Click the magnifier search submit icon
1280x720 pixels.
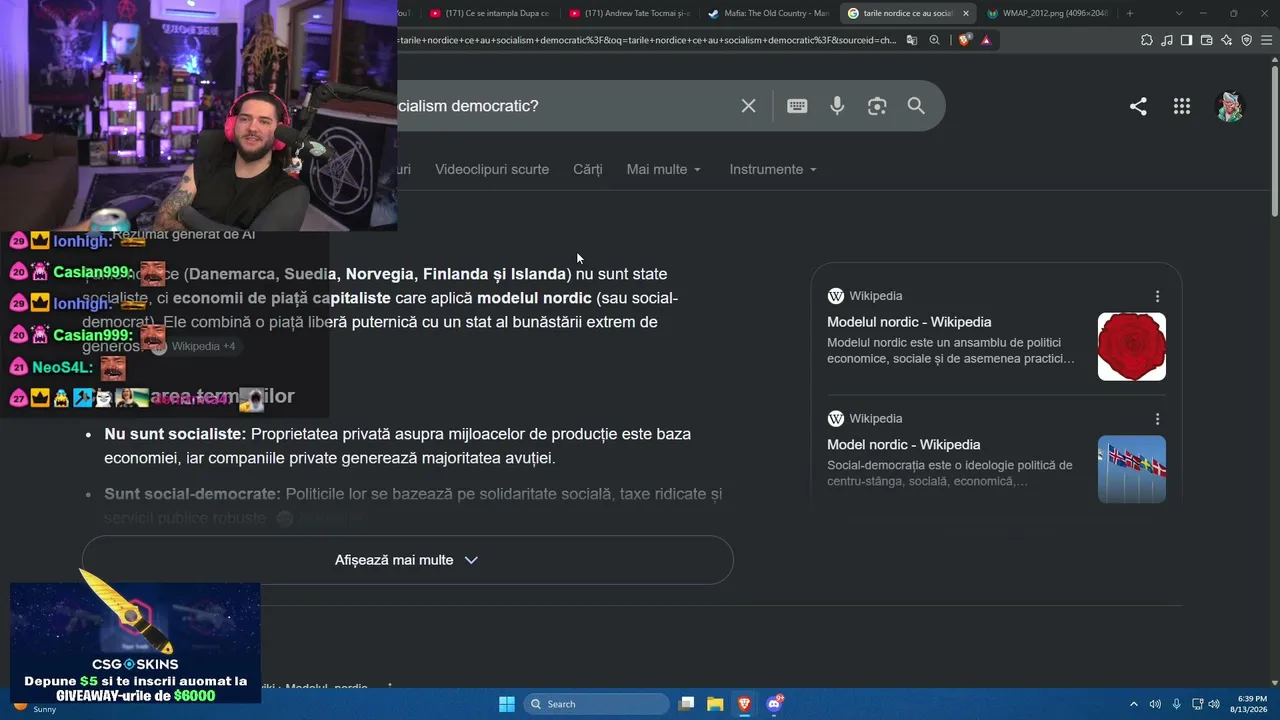click(916, 106)
